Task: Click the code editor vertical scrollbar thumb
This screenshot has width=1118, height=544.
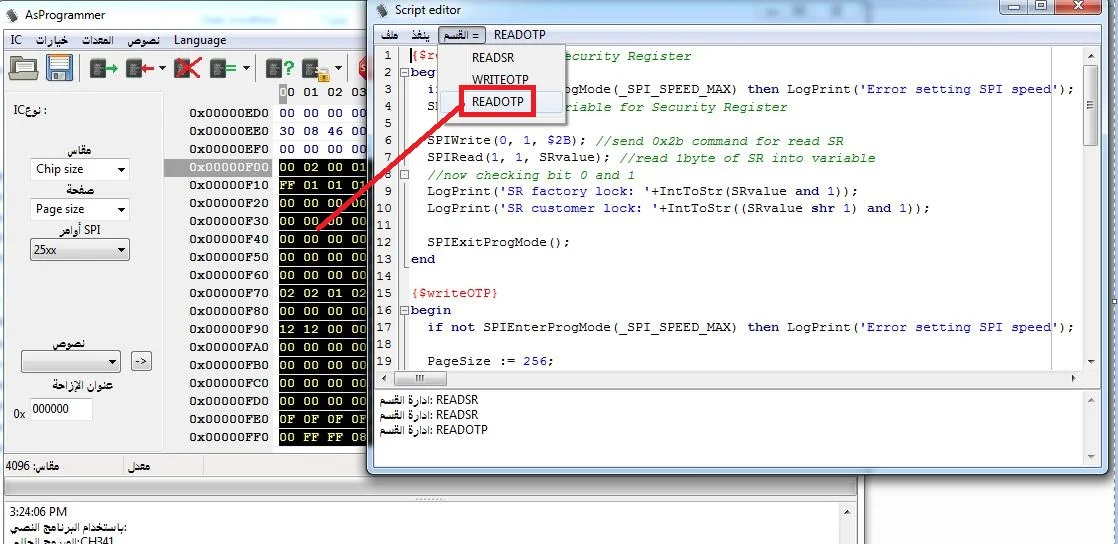Action: pos(1090,105)
